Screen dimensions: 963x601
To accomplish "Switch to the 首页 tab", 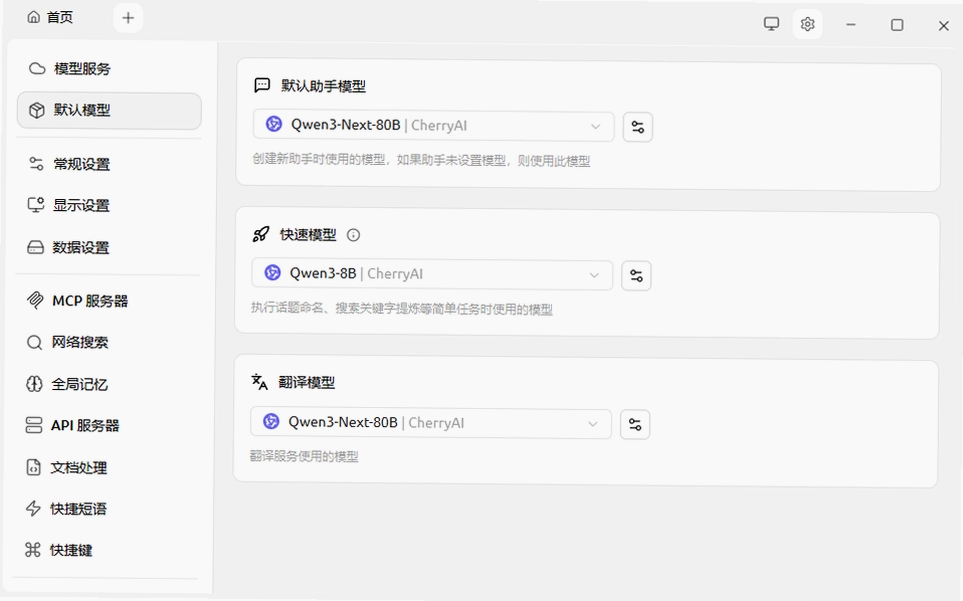I will coord(50,17).
